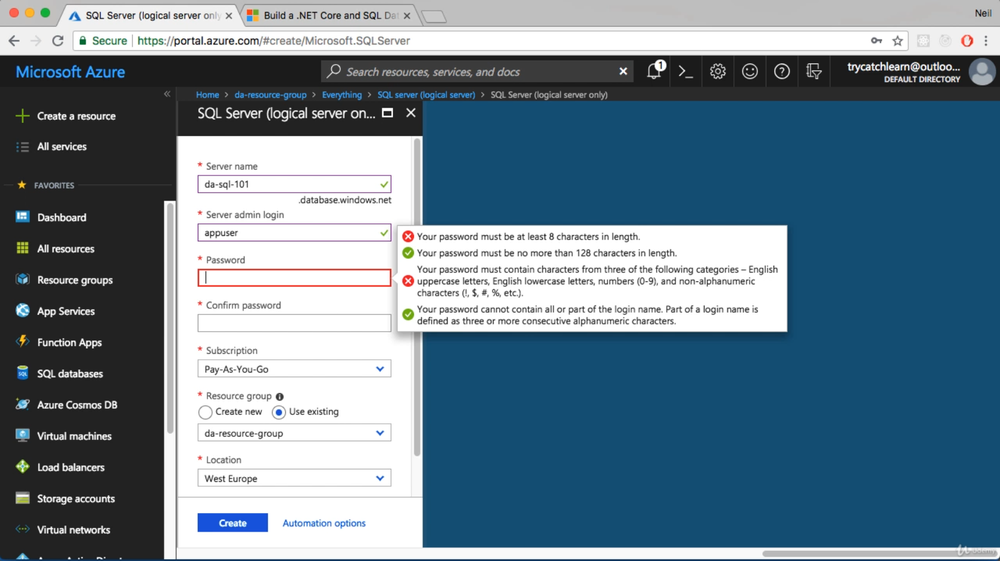Screen dimensions: 1000x561
Task: Open directory and subscription filter icon
Action: (813, 71)
